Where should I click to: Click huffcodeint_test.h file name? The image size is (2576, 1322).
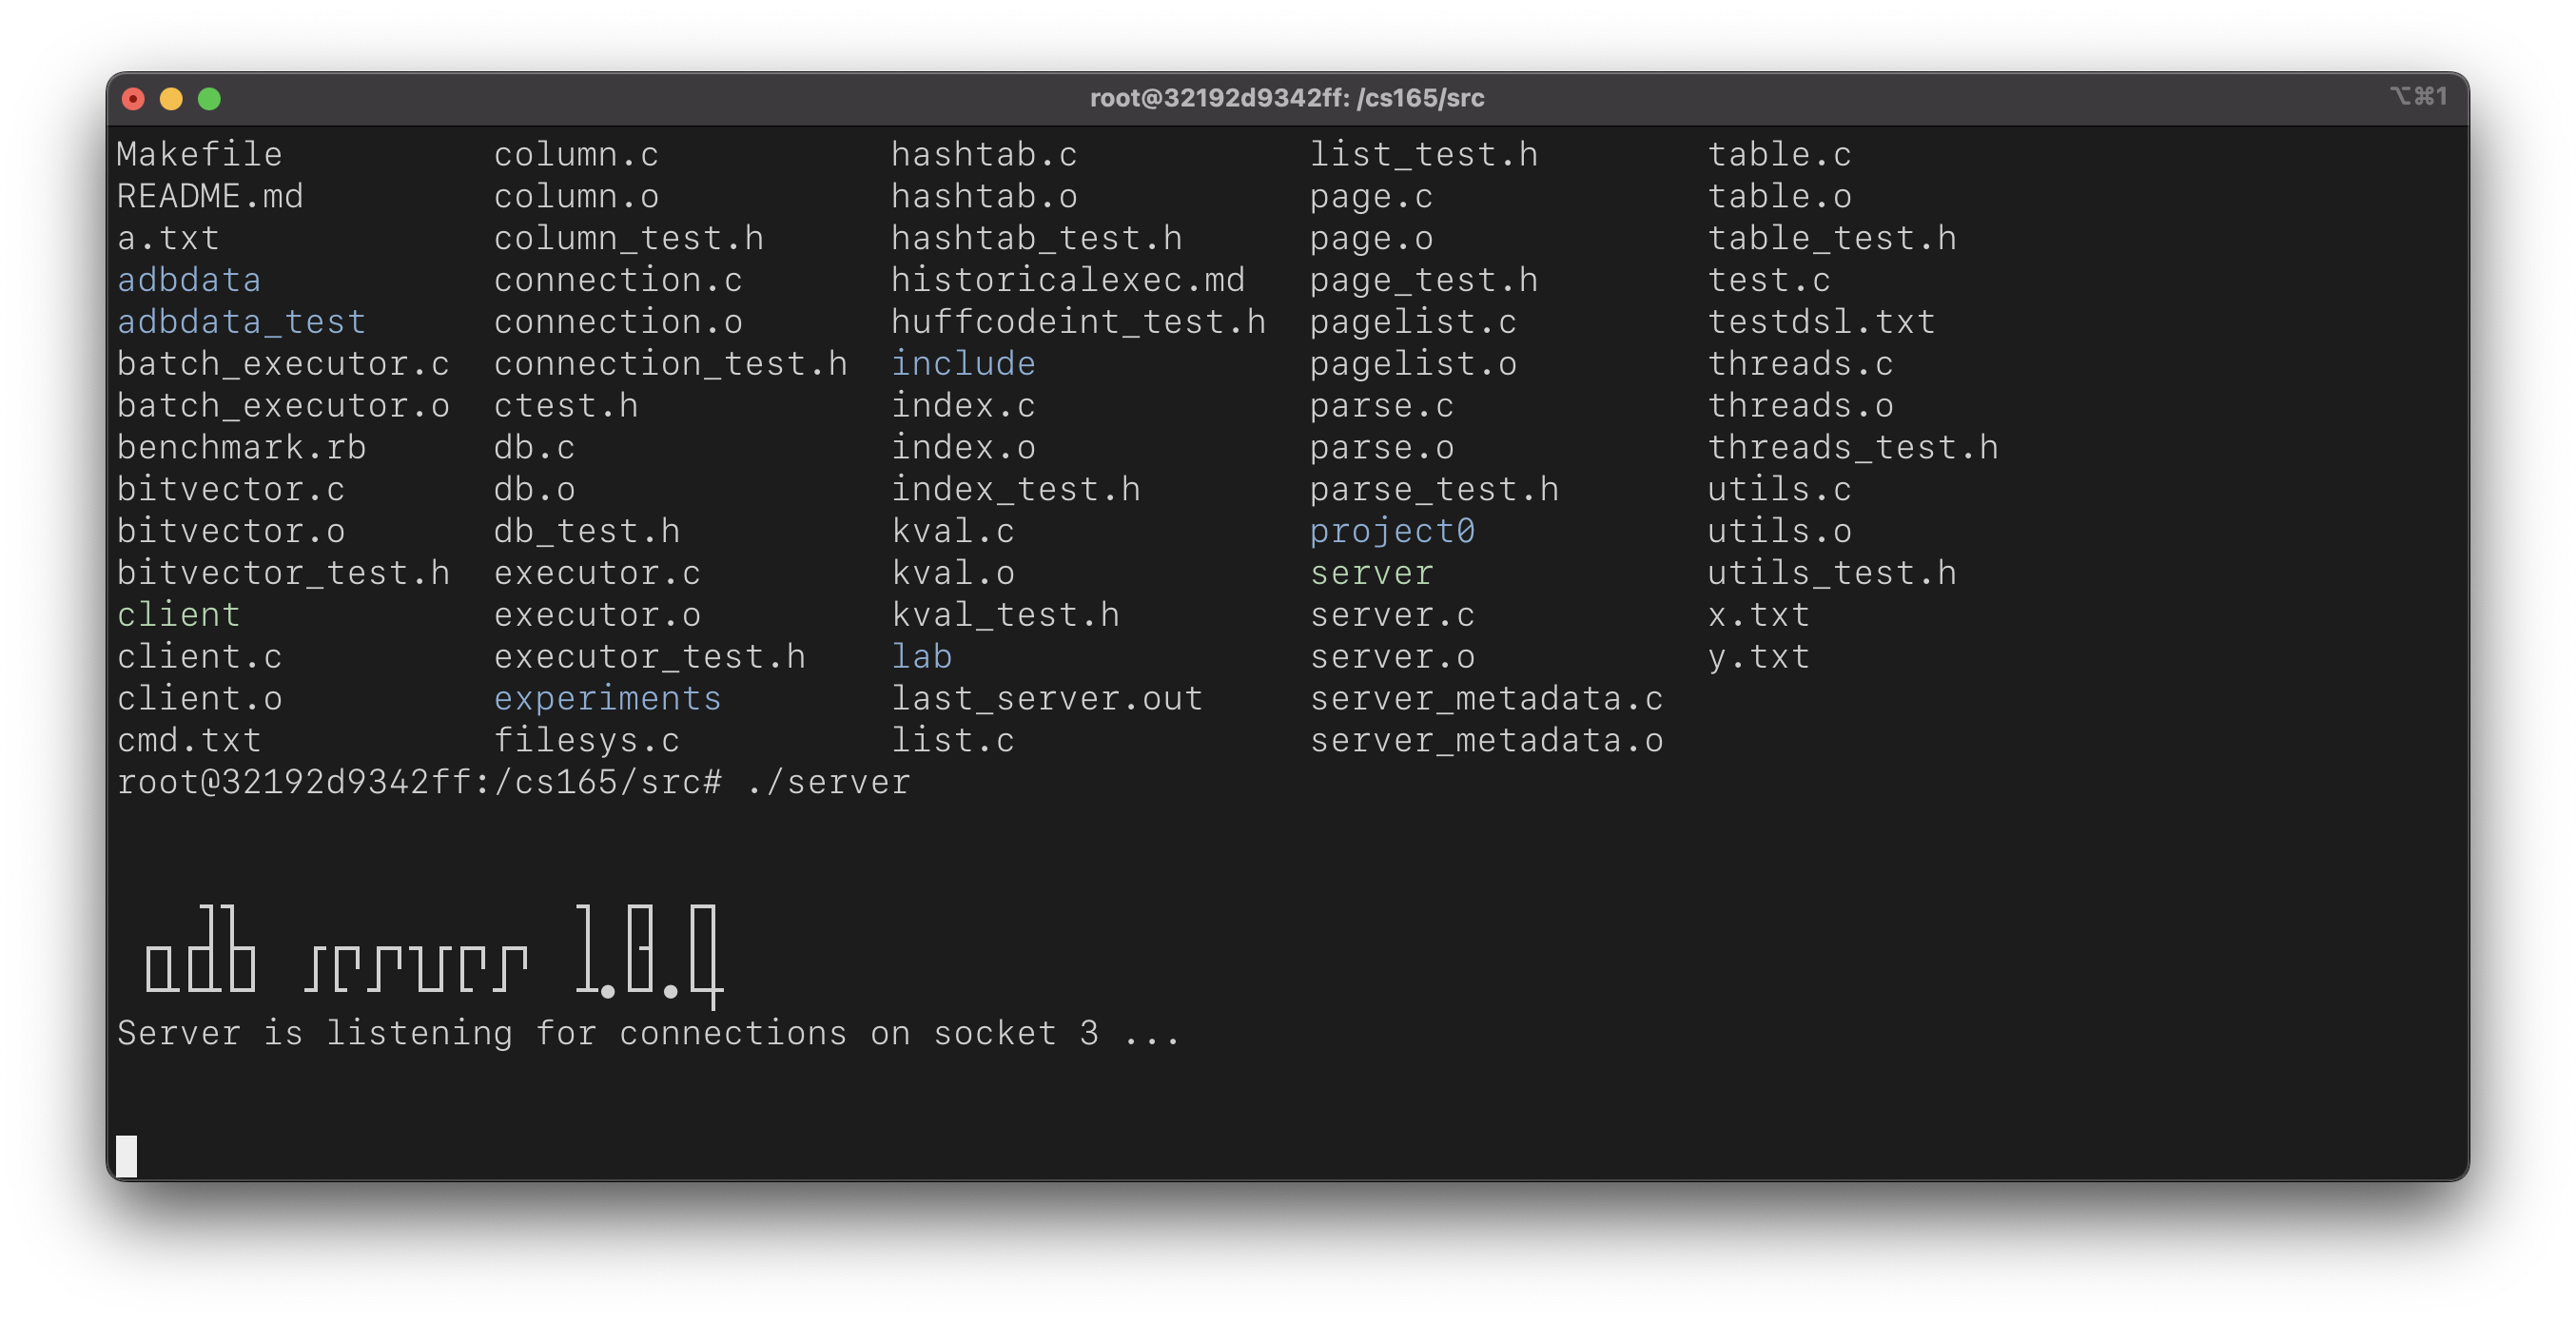(x=1078, y=322)
